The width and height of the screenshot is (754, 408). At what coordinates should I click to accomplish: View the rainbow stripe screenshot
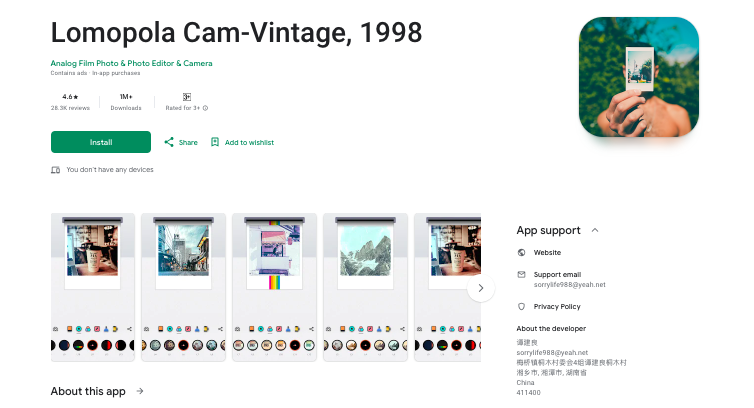click(275, 287)
